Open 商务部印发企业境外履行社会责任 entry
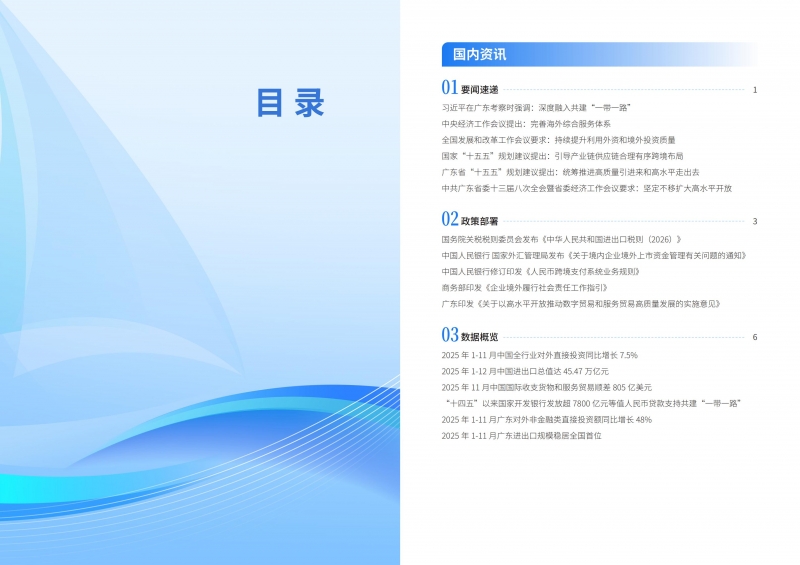800x565 pixels. click(x=523, y=287)
